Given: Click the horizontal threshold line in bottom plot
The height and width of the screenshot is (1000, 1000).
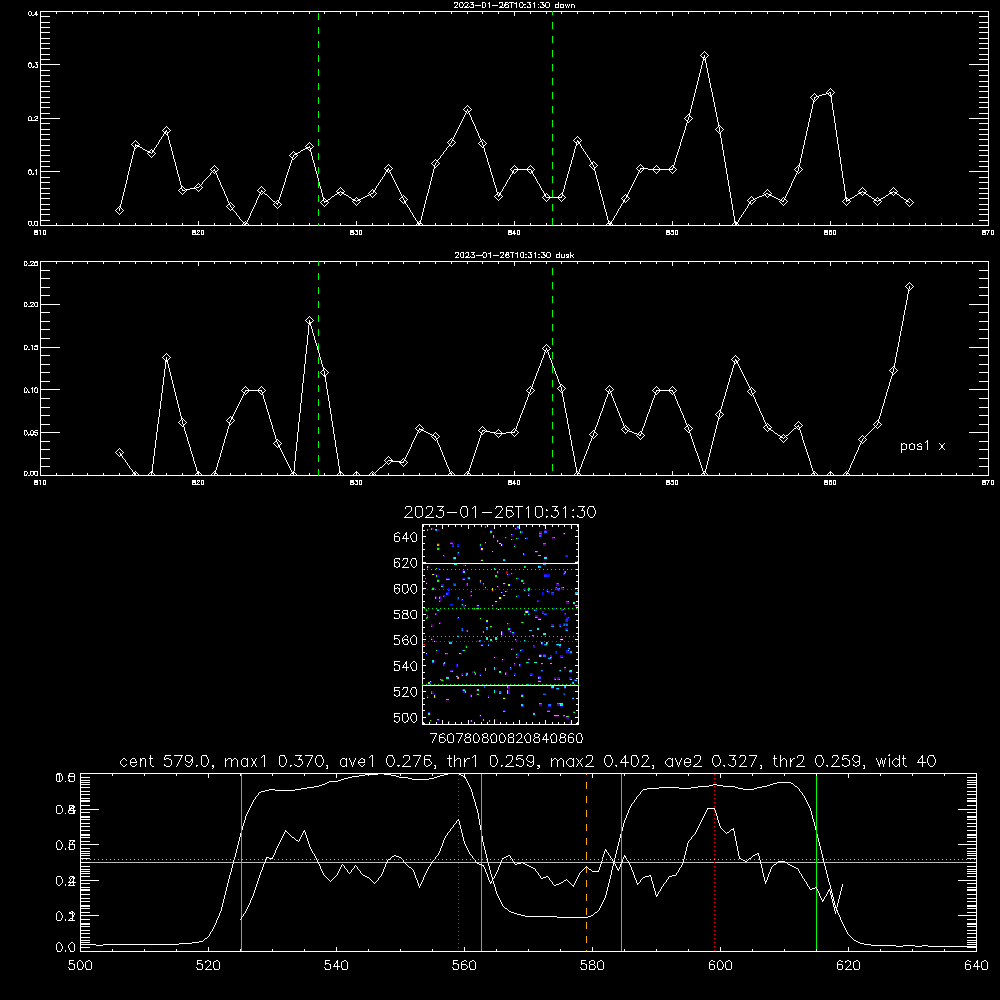Looking at the screenshot, I should [528, 862].
